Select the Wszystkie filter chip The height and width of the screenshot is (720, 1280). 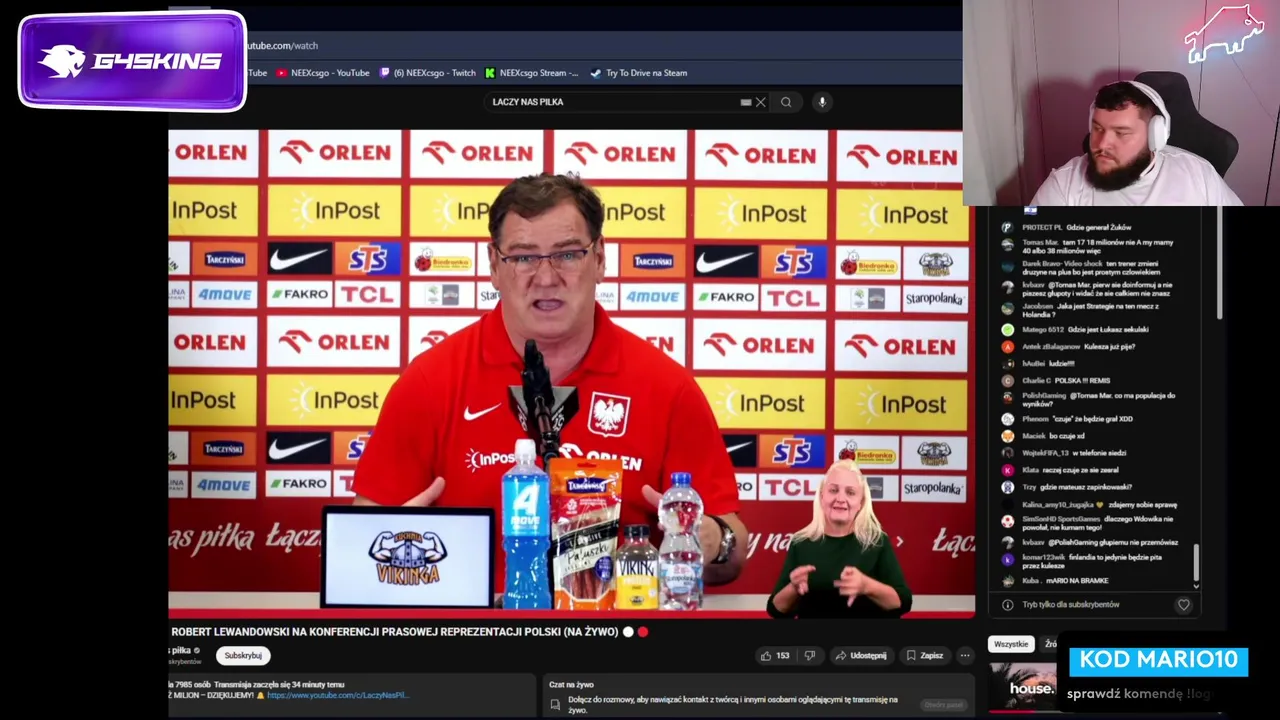click(x=1011, y=645)
